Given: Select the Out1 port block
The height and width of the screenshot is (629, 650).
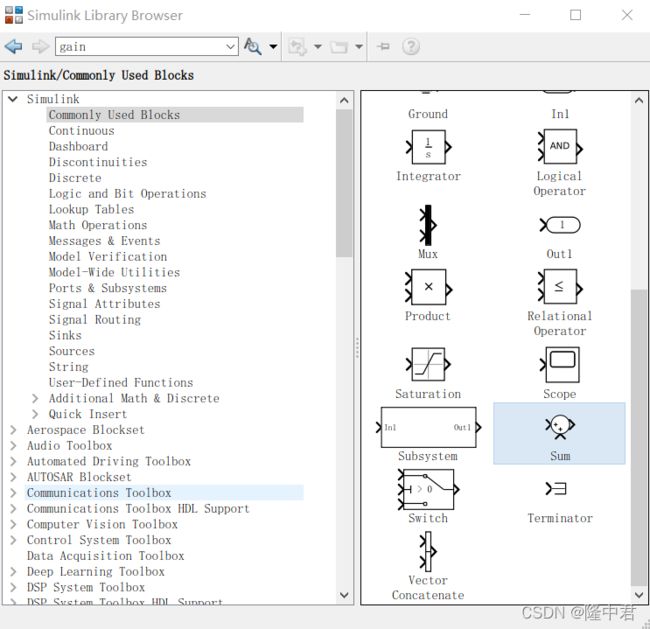Looking at the screenshot, I should point(560,225).
